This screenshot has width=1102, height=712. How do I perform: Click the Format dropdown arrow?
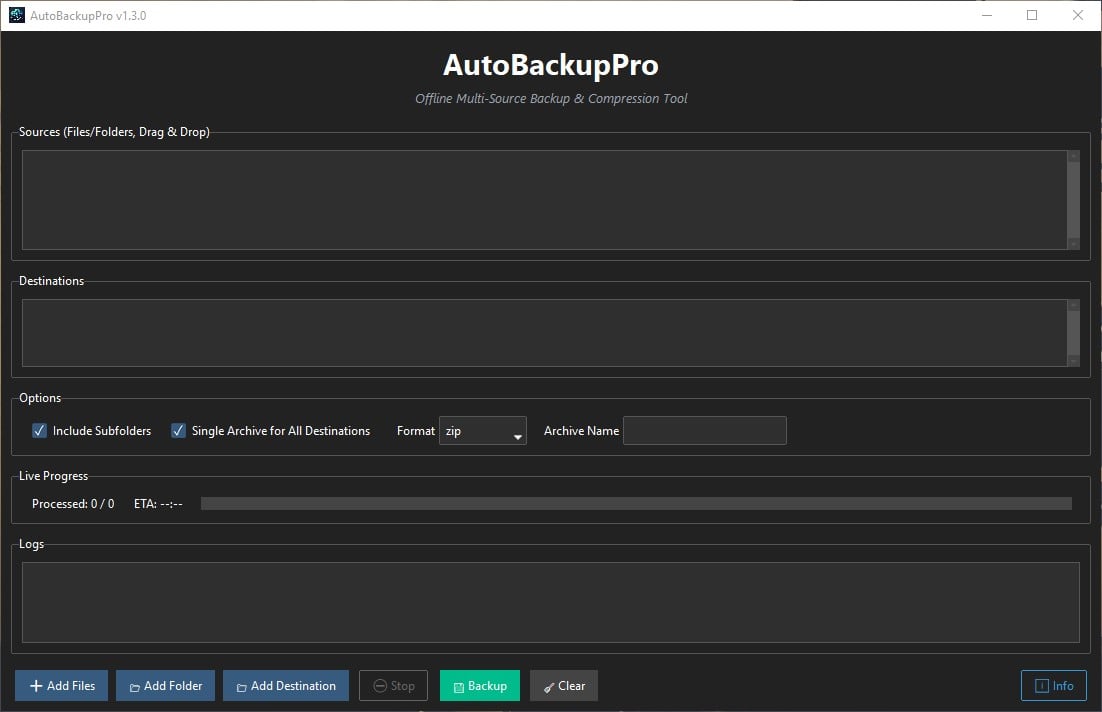tap(517, 430)
